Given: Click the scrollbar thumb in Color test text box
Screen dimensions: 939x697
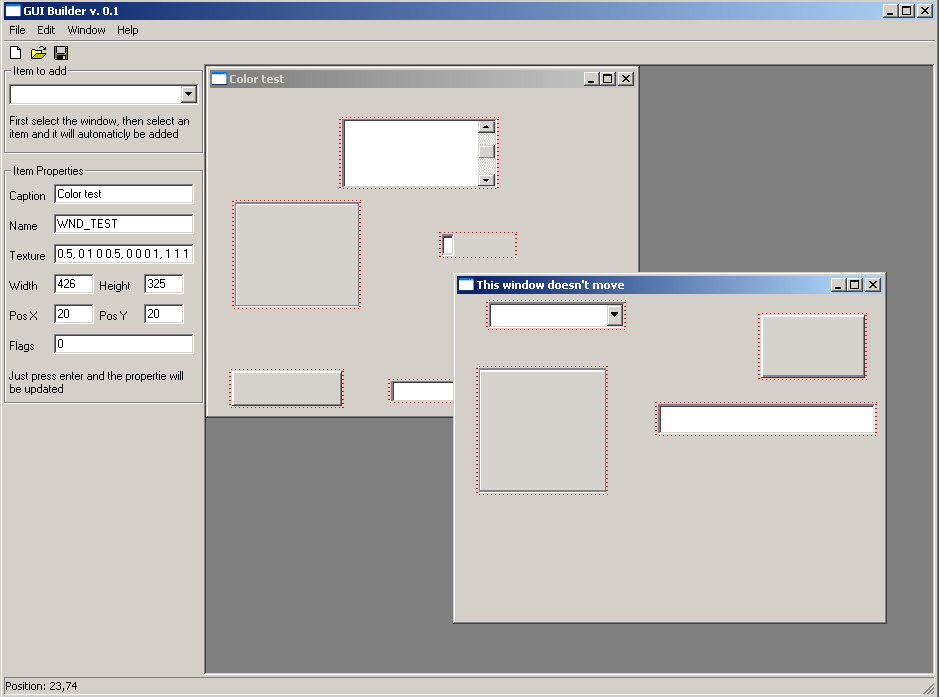Looking at the screenshot, I should [486, 151].
